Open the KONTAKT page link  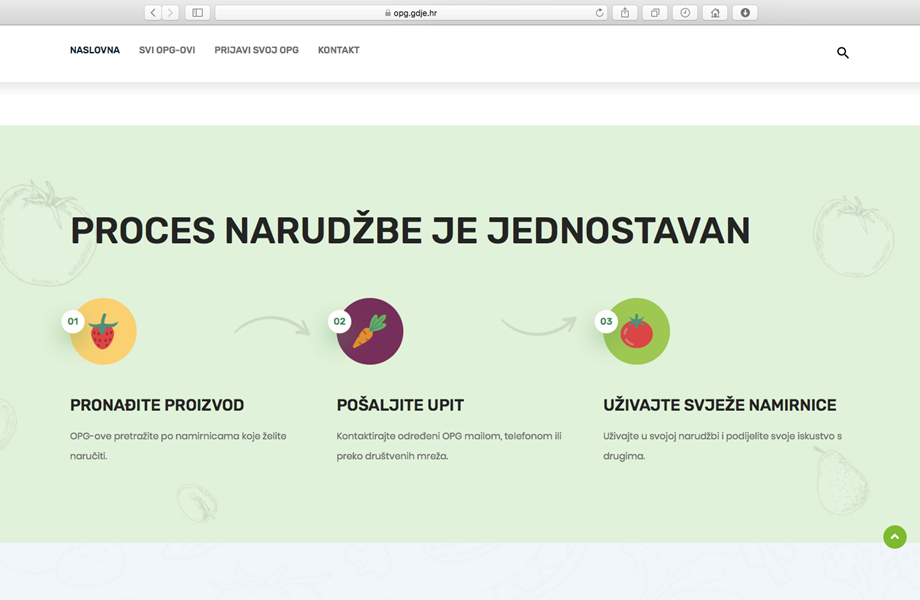339,50
